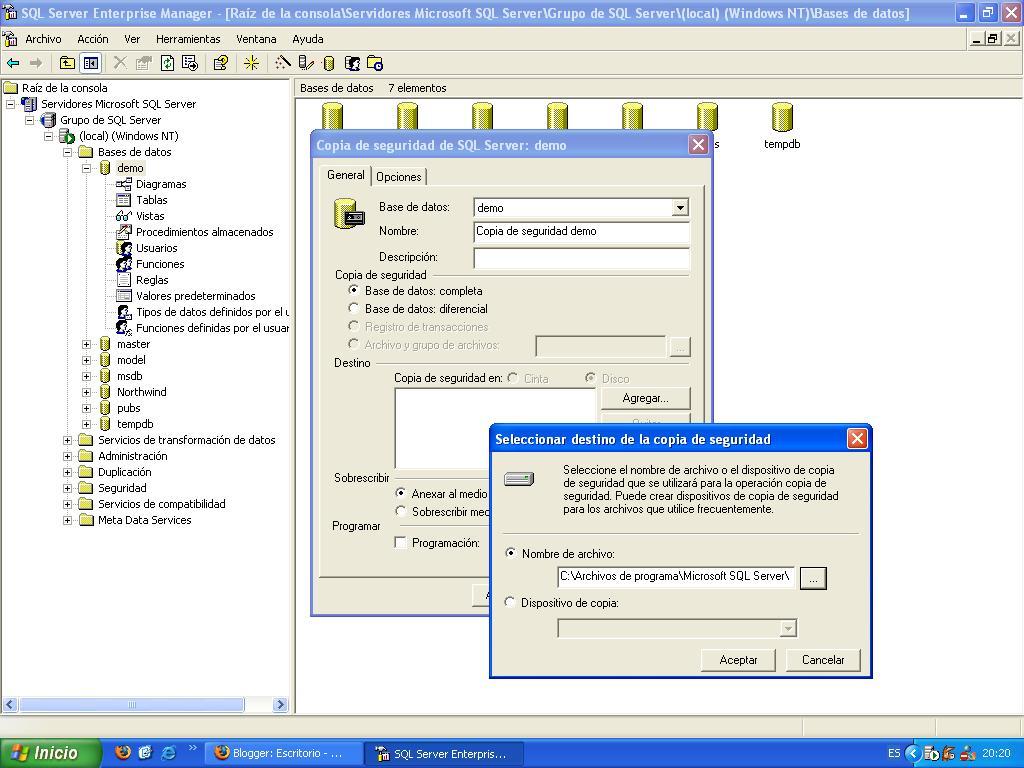Screen dimensions: 1024x768
Task: Select 'Base de datos: diferencial' radio button
Action: click(x=353, y=308)
